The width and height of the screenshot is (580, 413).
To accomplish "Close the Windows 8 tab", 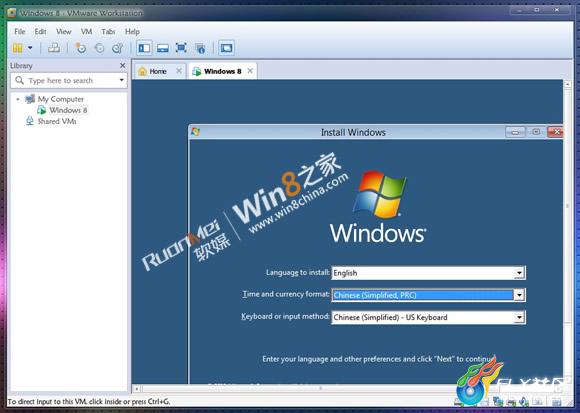I will point(250,71).
